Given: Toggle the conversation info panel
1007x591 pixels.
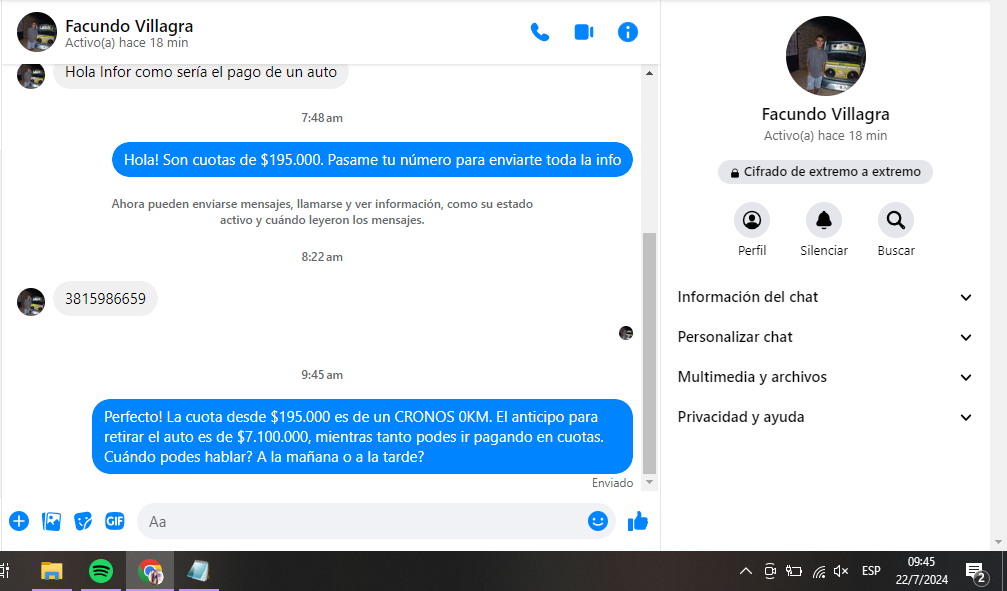Looking at the screenshot, I should (x=628, y=32).
